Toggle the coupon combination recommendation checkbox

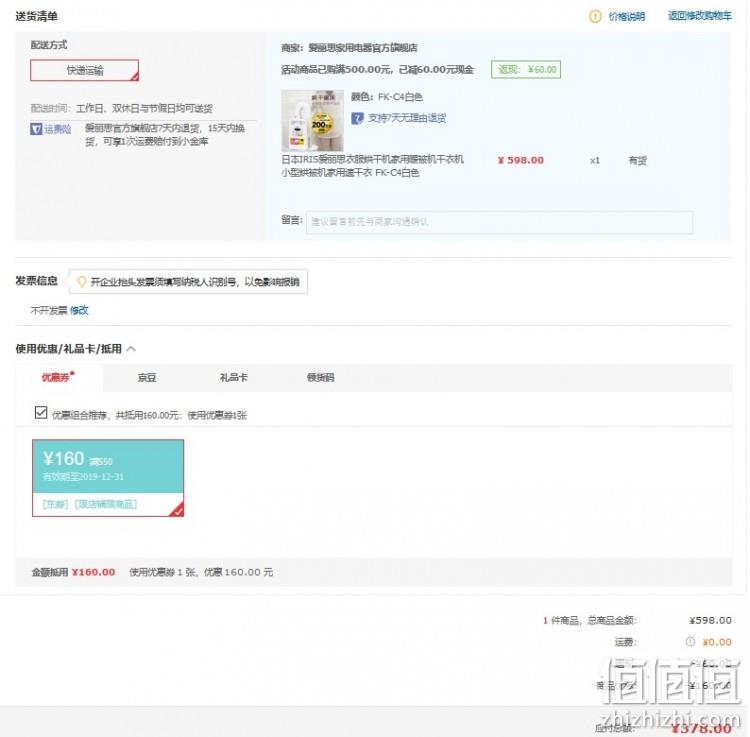coord(41,412)
